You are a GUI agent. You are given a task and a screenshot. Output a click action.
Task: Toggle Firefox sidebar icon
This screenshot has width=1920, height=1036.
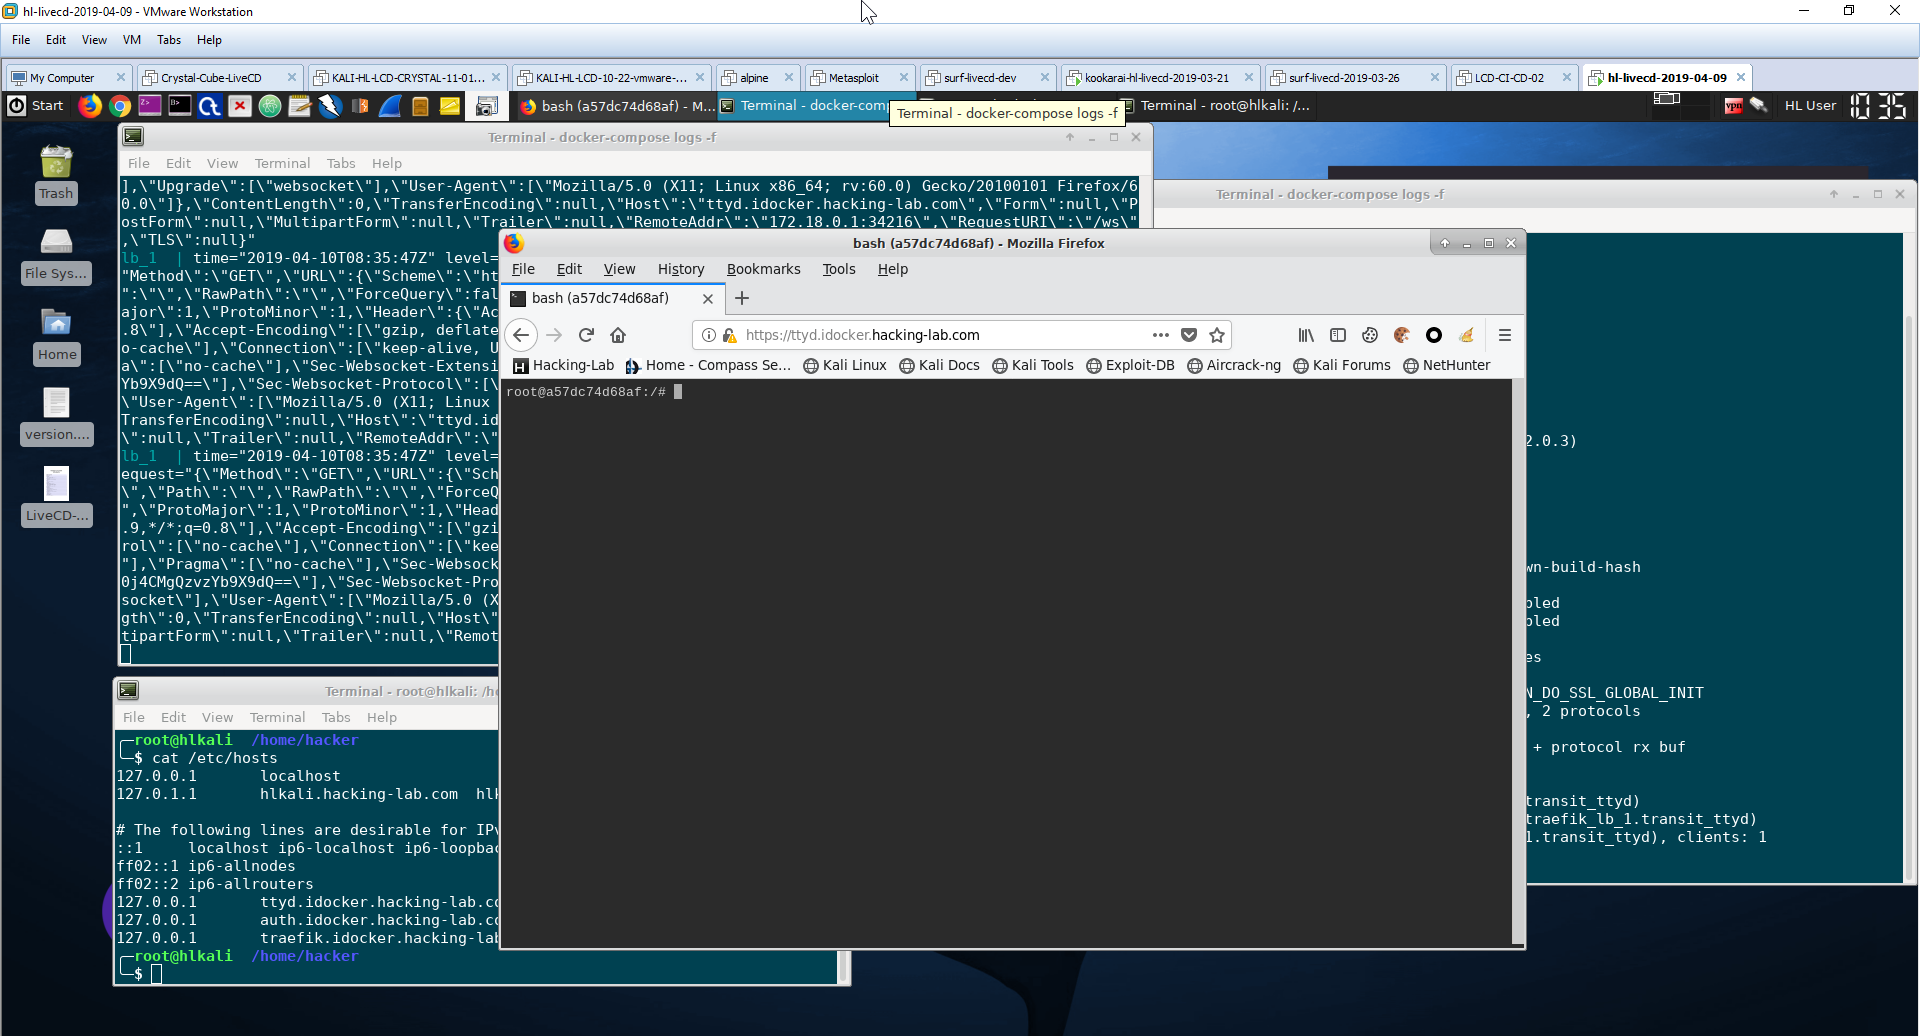1338,335
